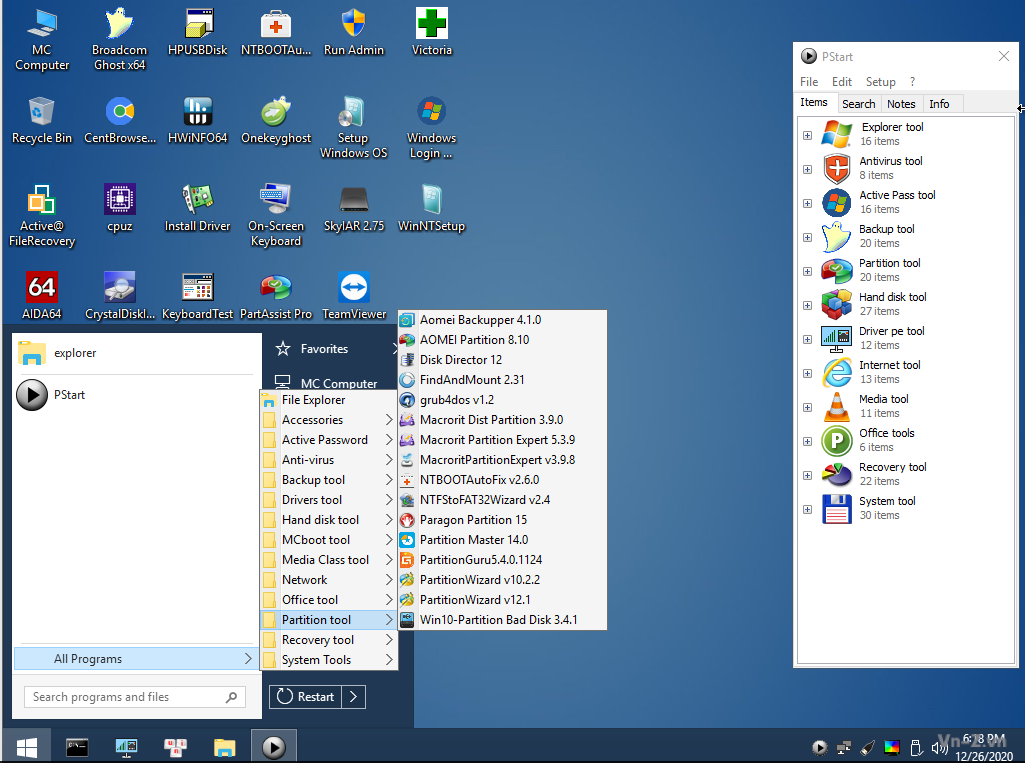Viewport: 1025px width, 763px height.
Task: Launch SkyIAR 2.75 desktop icon
Action: (x=354, y=208)
